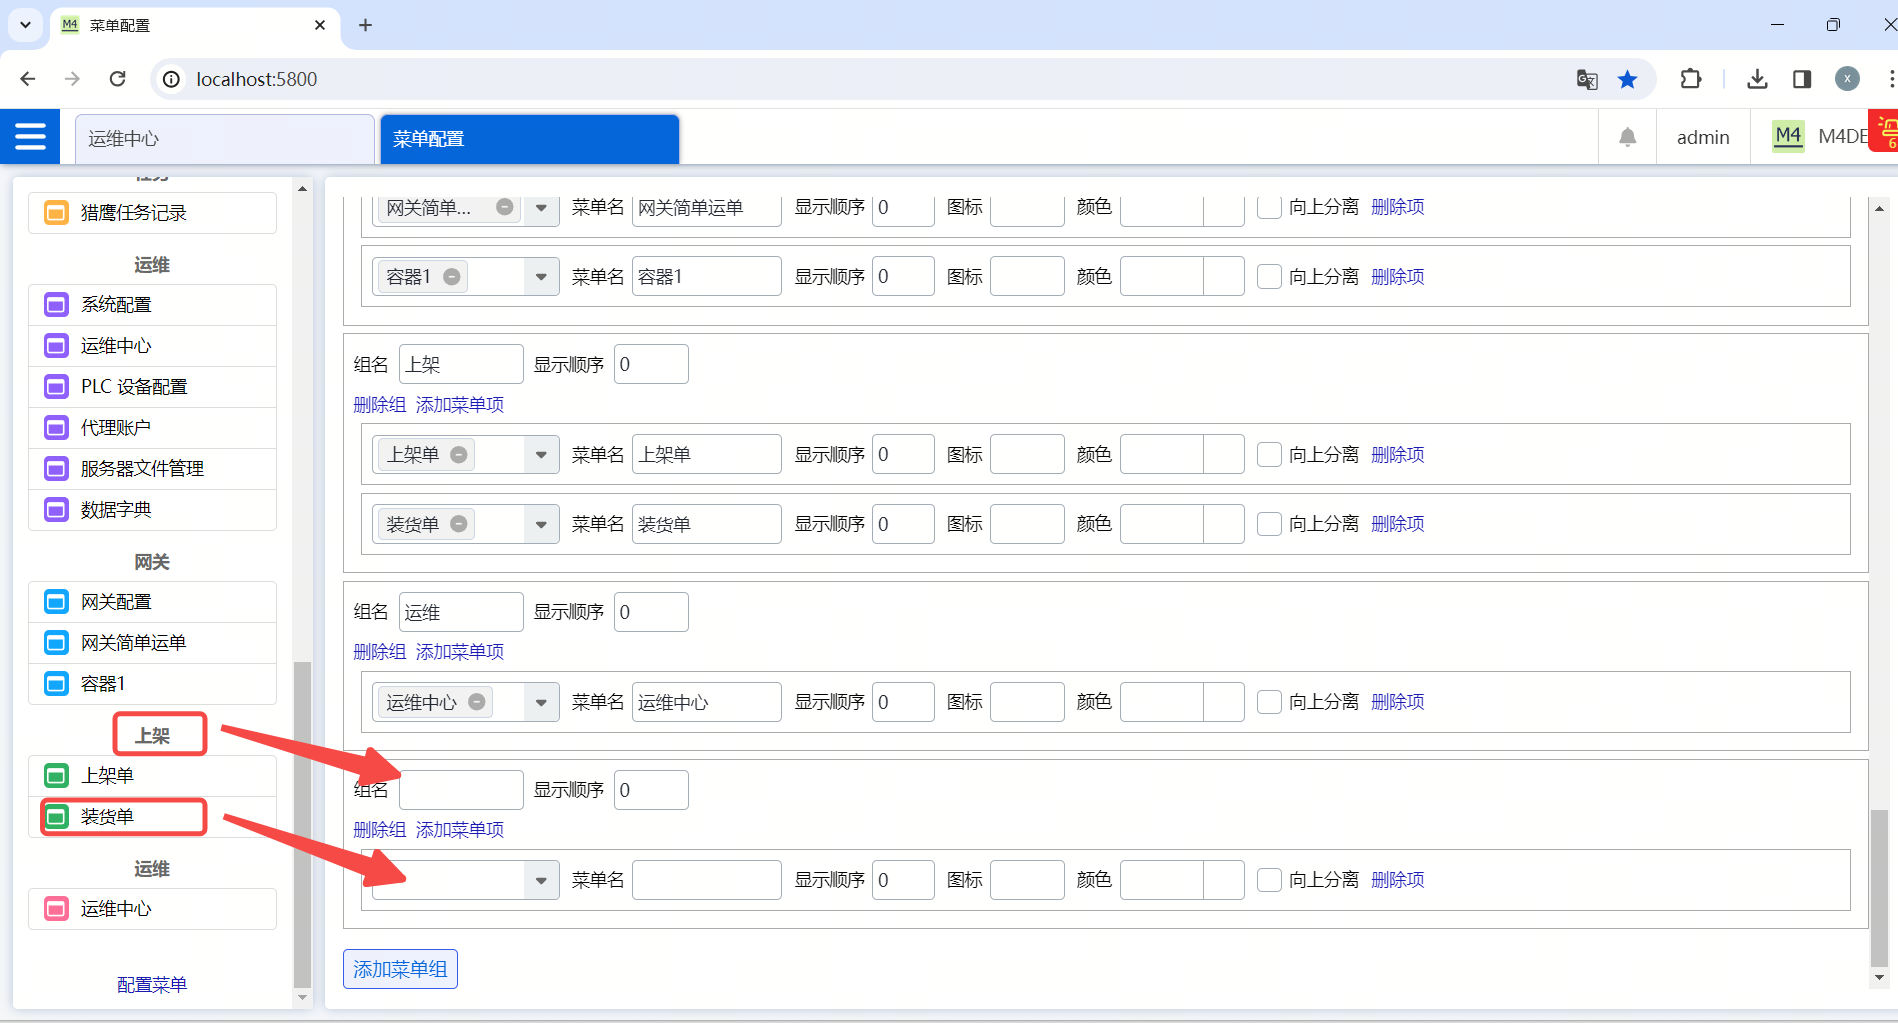The image size is (1898, 1023).
Task: Click the 添加菜单组 button
Action: pyautogui.click(x=400, y=969)
